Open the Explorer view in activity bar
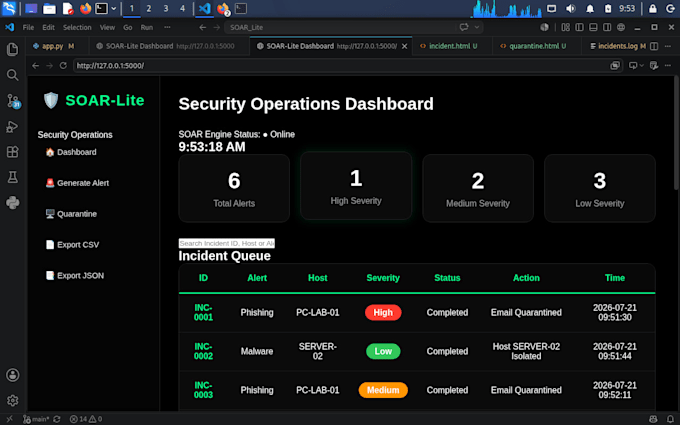This screenshot has height=425, width=680. pos(13,49)
